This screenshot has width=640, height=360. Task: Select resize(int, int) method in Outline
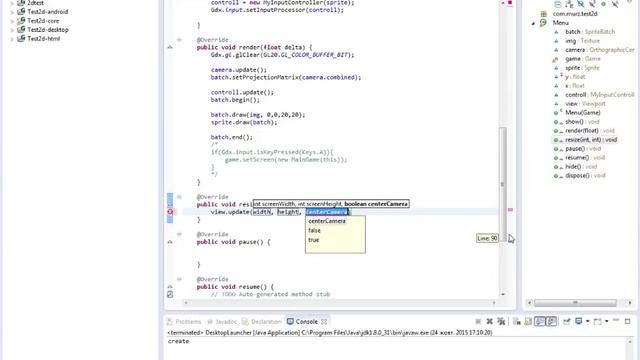(591, 140)
